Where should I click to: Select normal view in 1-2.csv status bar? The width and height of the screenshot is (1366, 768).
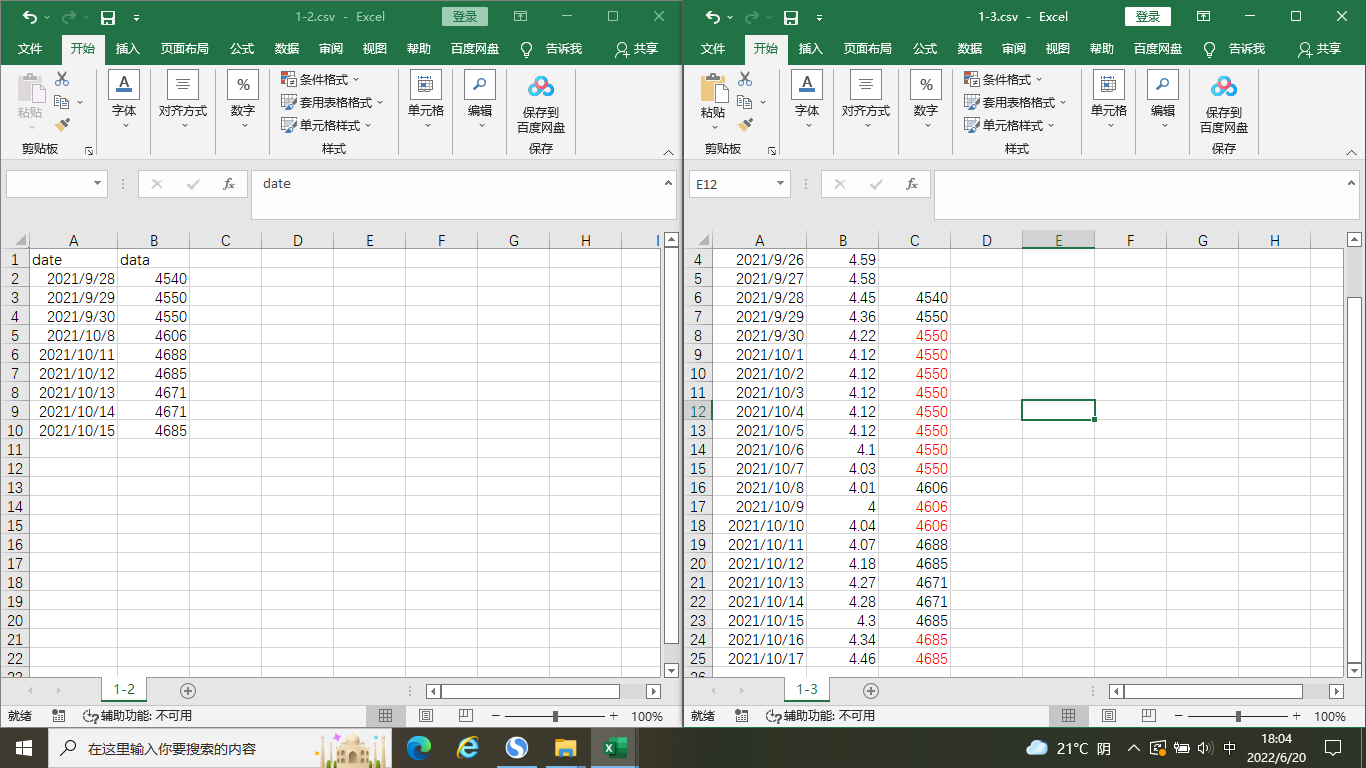click(x=385, y=716)
